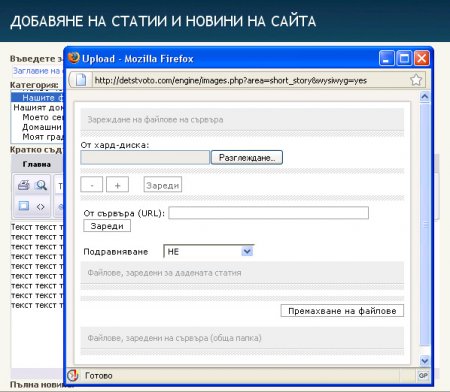Click the От хард-диска: label
The image size is (450, 392).
pyautogui.click(x=115, y=145)
